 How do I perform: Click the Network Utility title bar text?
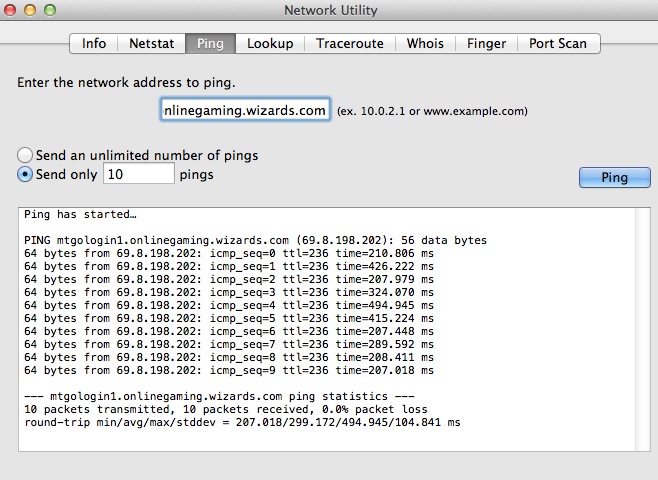328,11
